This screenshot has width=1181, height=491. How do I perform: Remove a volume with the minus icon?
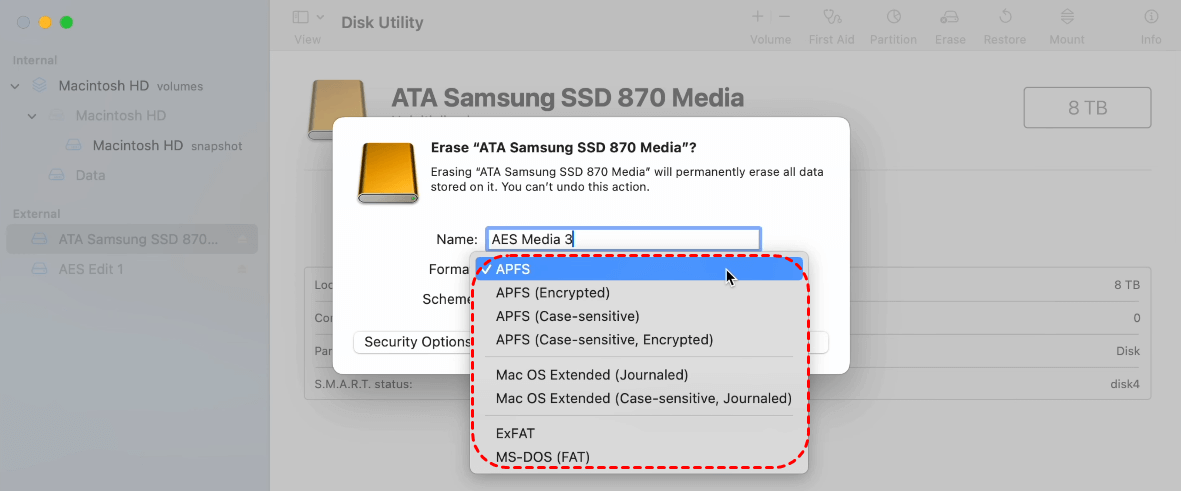[784, 17]
